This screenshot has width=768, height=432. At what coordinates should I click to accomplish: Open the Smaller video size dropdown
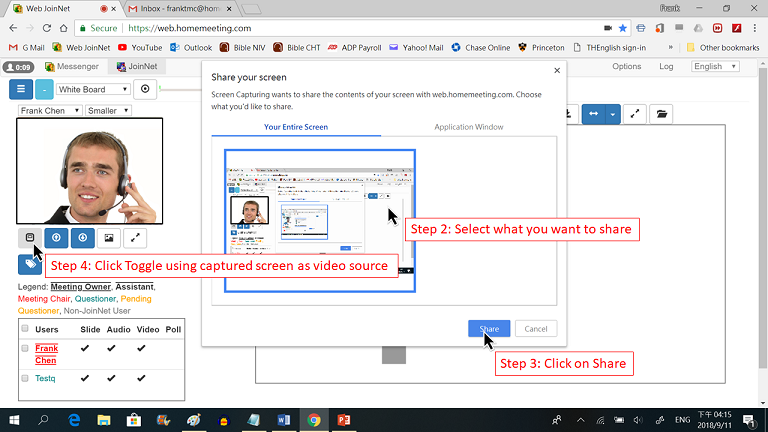tap(115, 111)
